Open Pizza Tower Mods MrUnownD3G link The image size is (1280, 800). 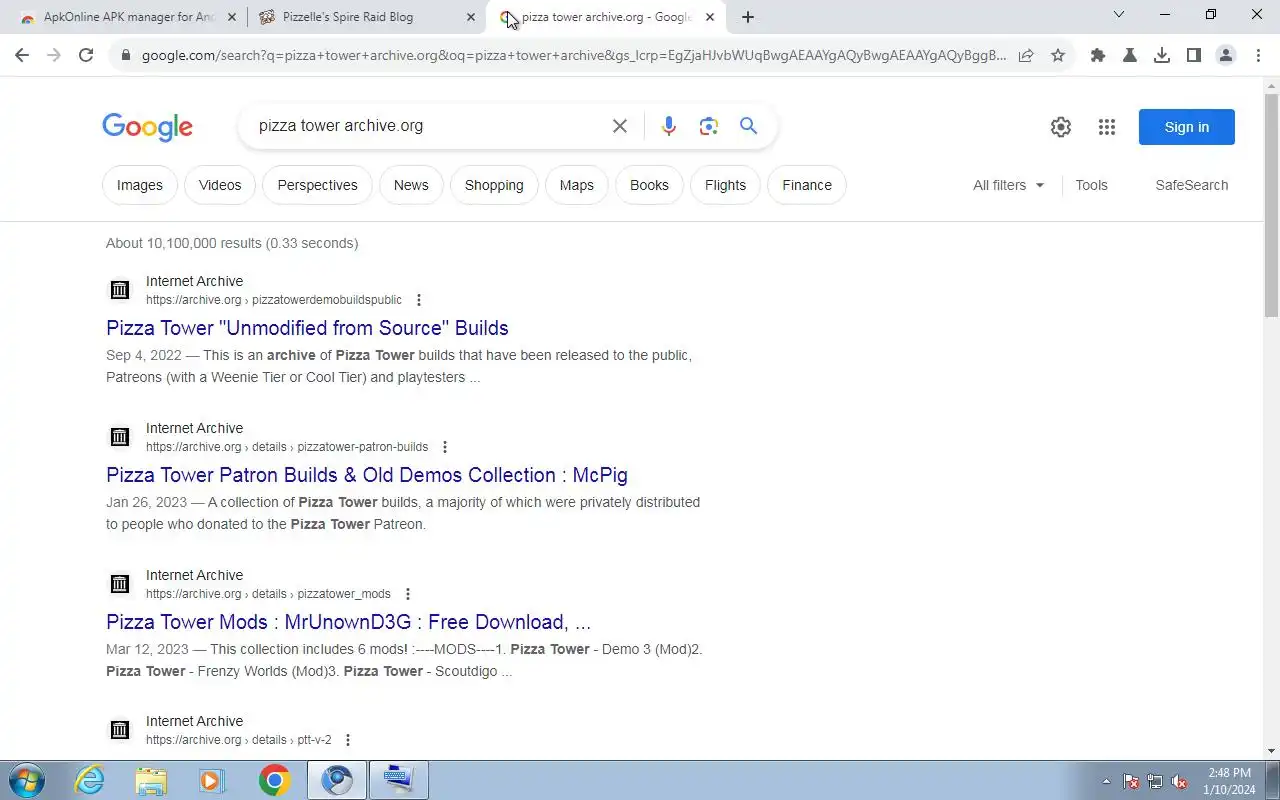point(348,622)
